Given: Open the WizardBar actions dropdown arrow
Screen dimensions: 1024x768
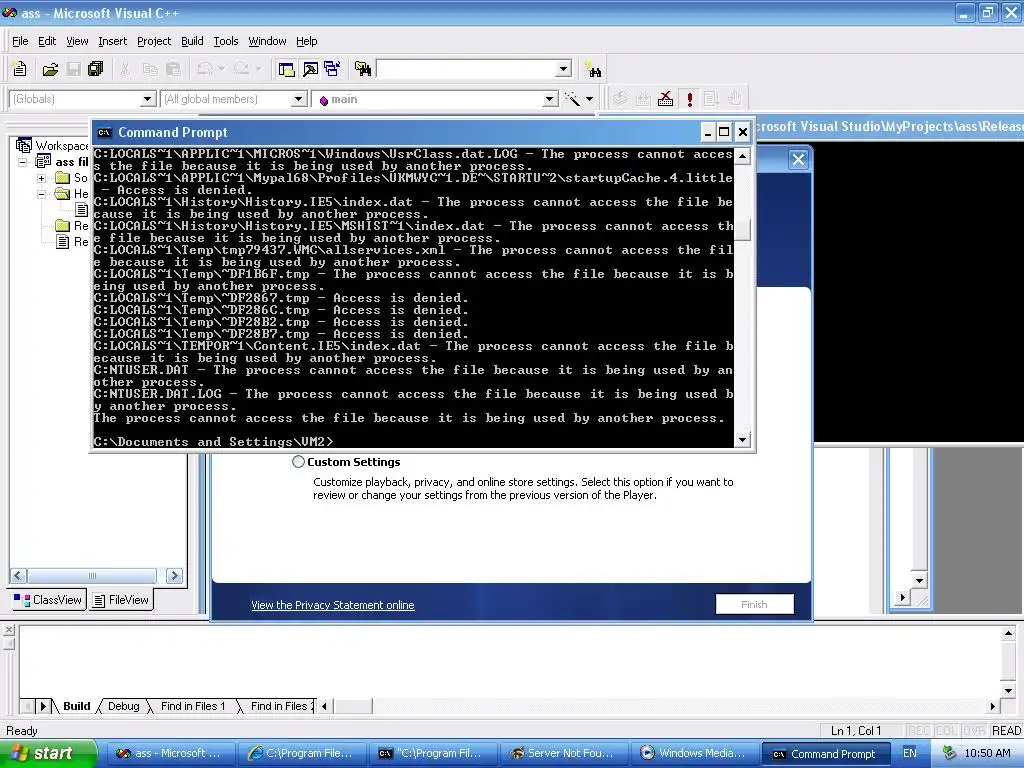Looking at the screenshot, I should [x=590, y=99].
